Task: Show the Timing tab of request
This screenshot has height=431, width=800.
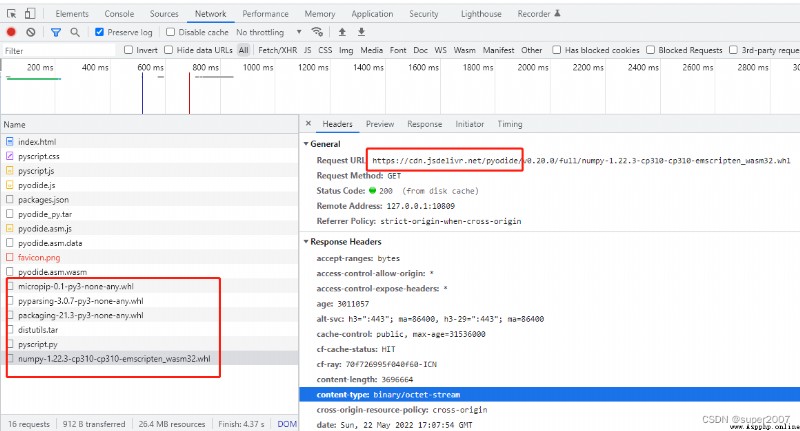Action: (510, 124)
